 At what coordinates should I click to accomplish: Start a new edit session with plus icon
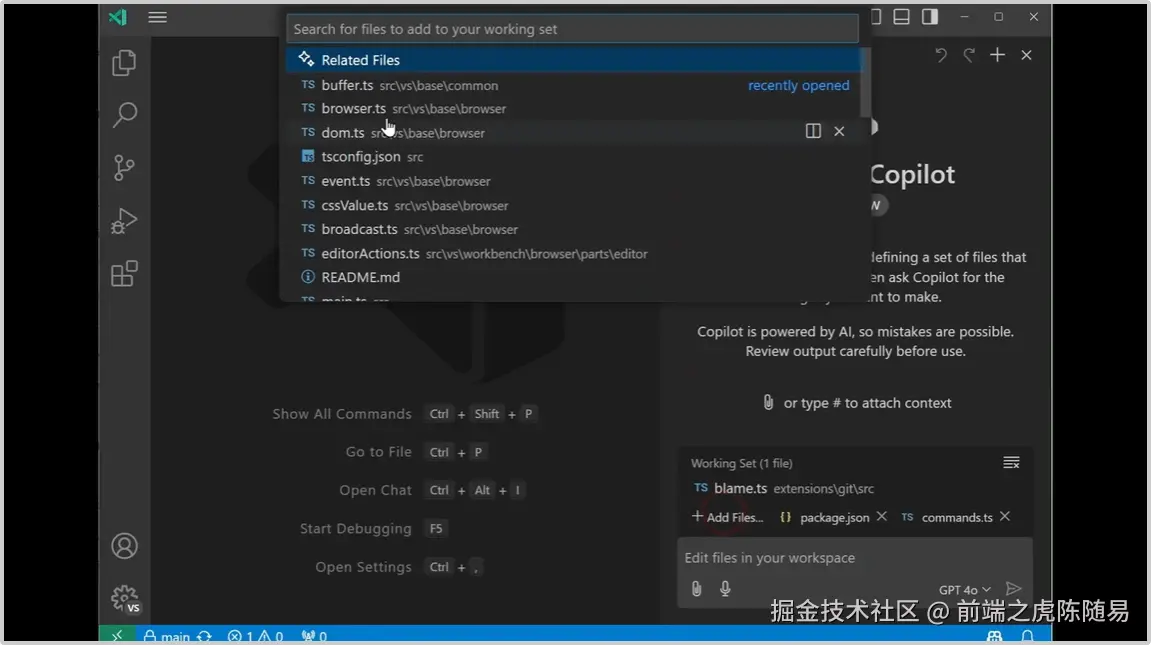pyautogui.click(x=998, y=55)
